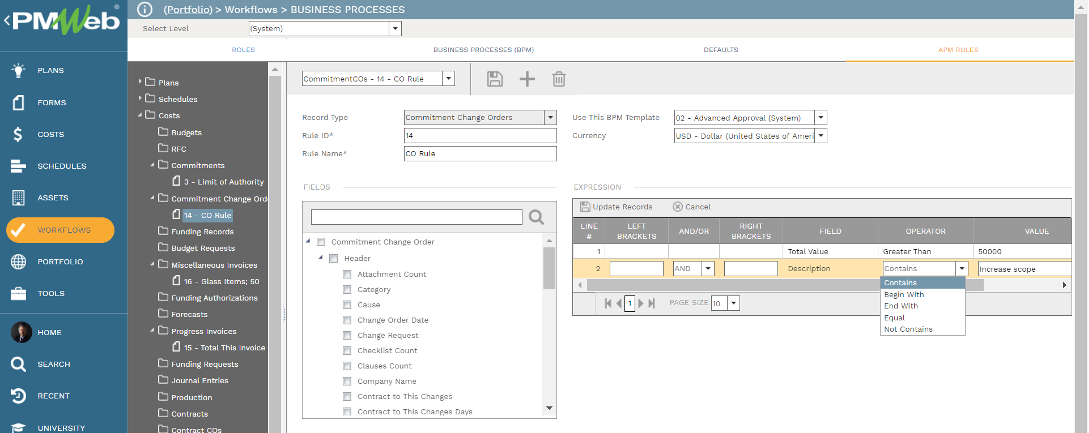
Task: Click fields list vertical scrollbar
Action: (x=549, y=268)
